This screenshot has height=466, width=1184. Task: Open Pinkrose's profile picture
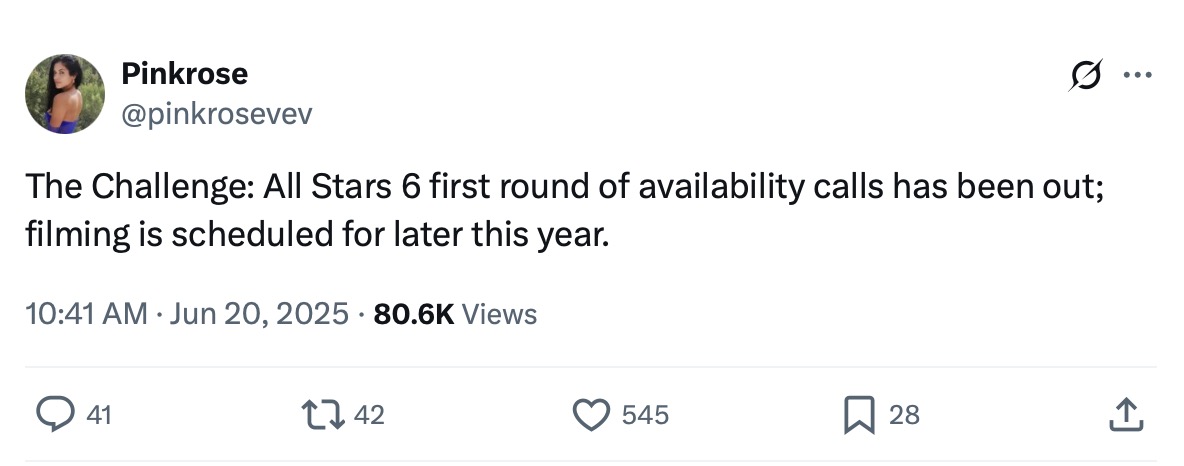tap(65, 94)
